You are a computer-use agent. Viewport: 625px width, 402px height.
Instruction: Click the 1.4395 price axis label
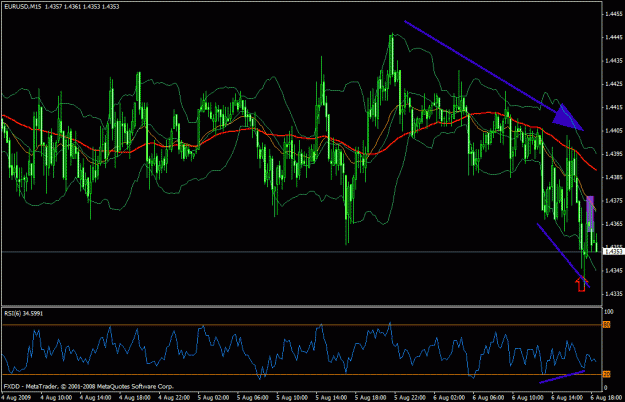[613, 154]
